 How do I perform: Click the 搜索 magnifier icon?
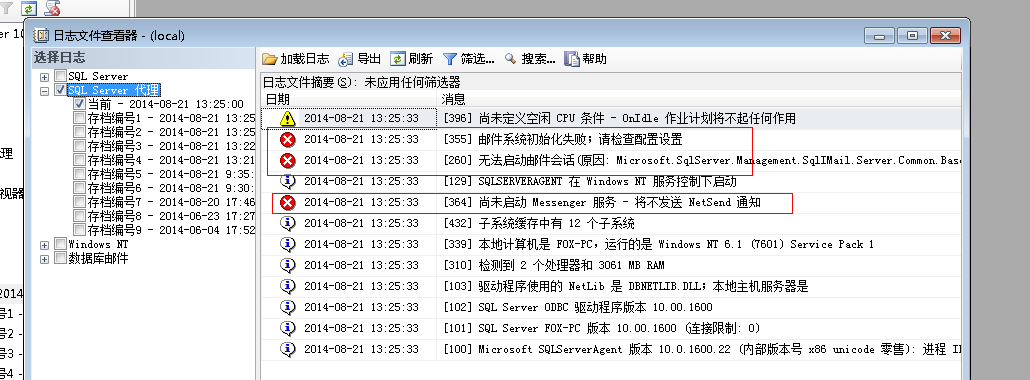[x=510, y=59]
